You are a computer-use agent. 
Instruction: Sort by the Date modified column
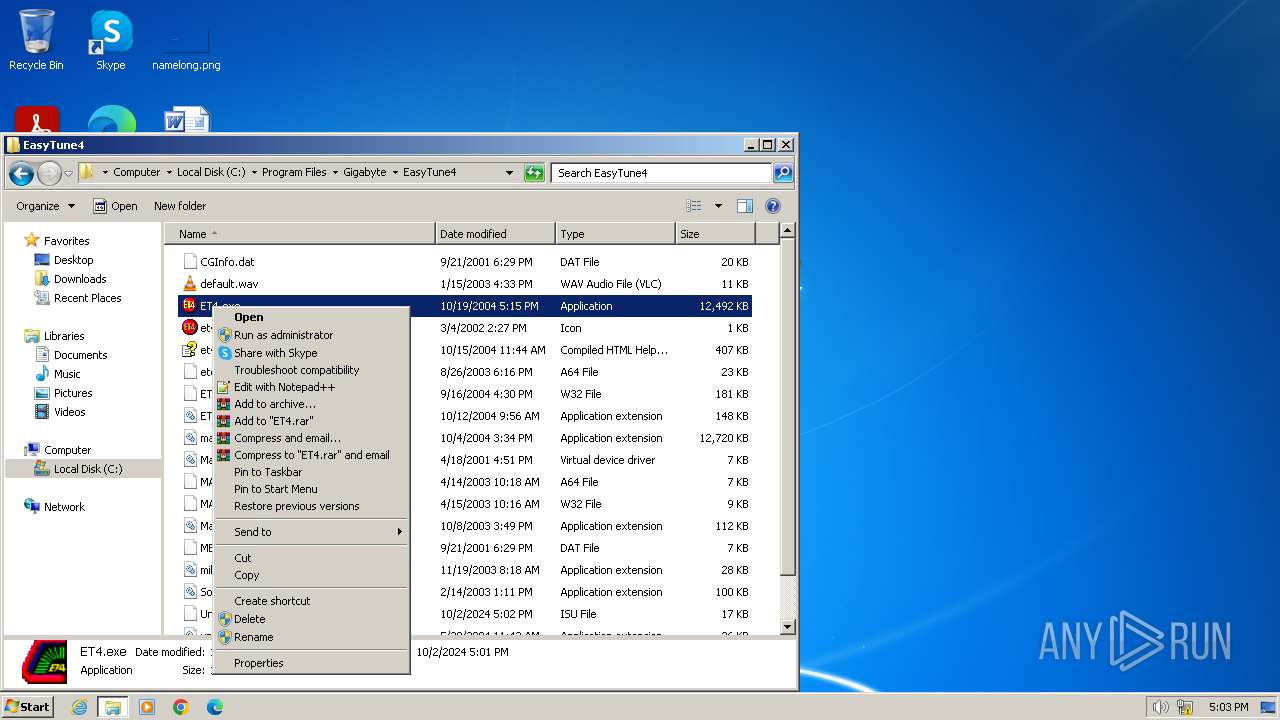pos(495,234)
